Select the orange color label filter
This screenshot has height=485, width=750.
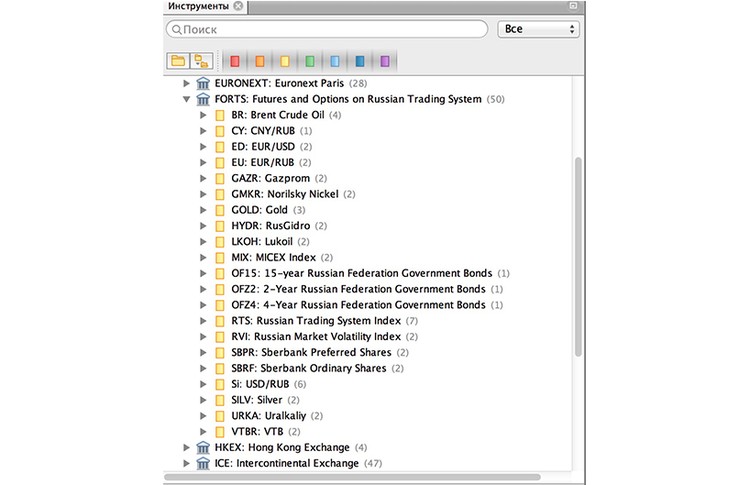point(260,61)
